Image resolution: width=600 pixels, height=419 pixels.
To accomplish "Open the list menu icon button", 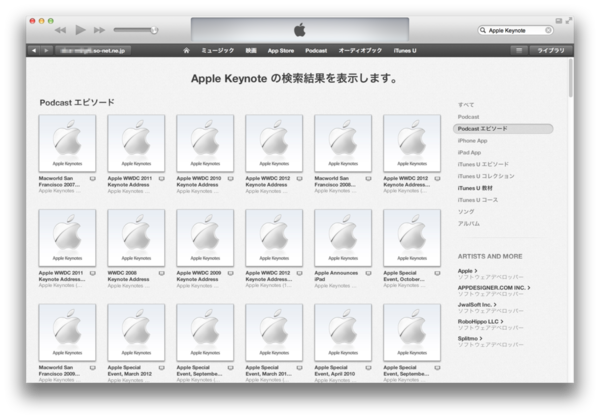I will [x=519, y=51].
